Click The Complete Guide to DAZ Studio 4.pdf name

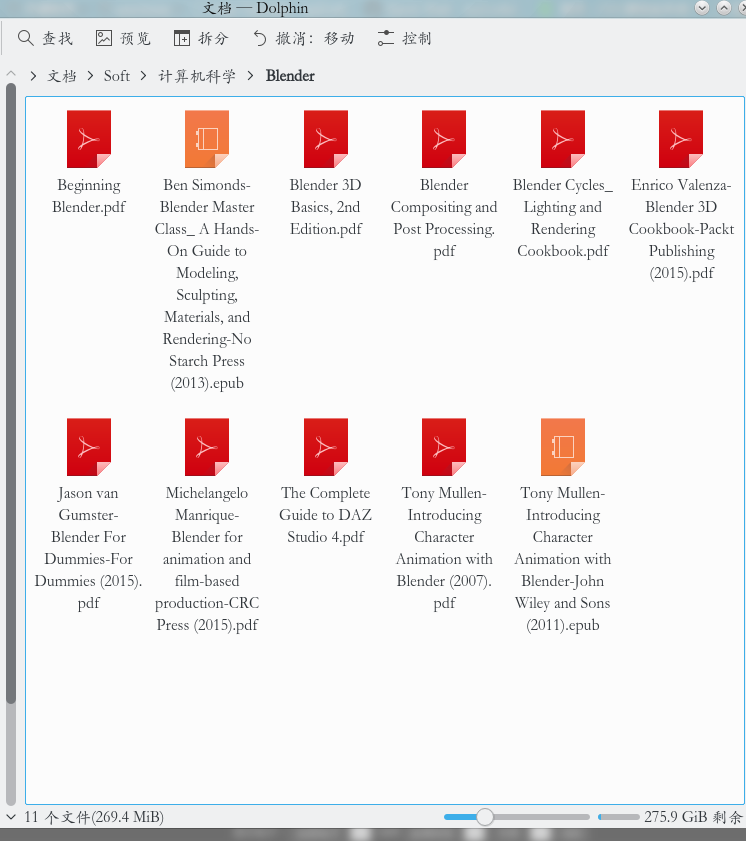(326, 515)
